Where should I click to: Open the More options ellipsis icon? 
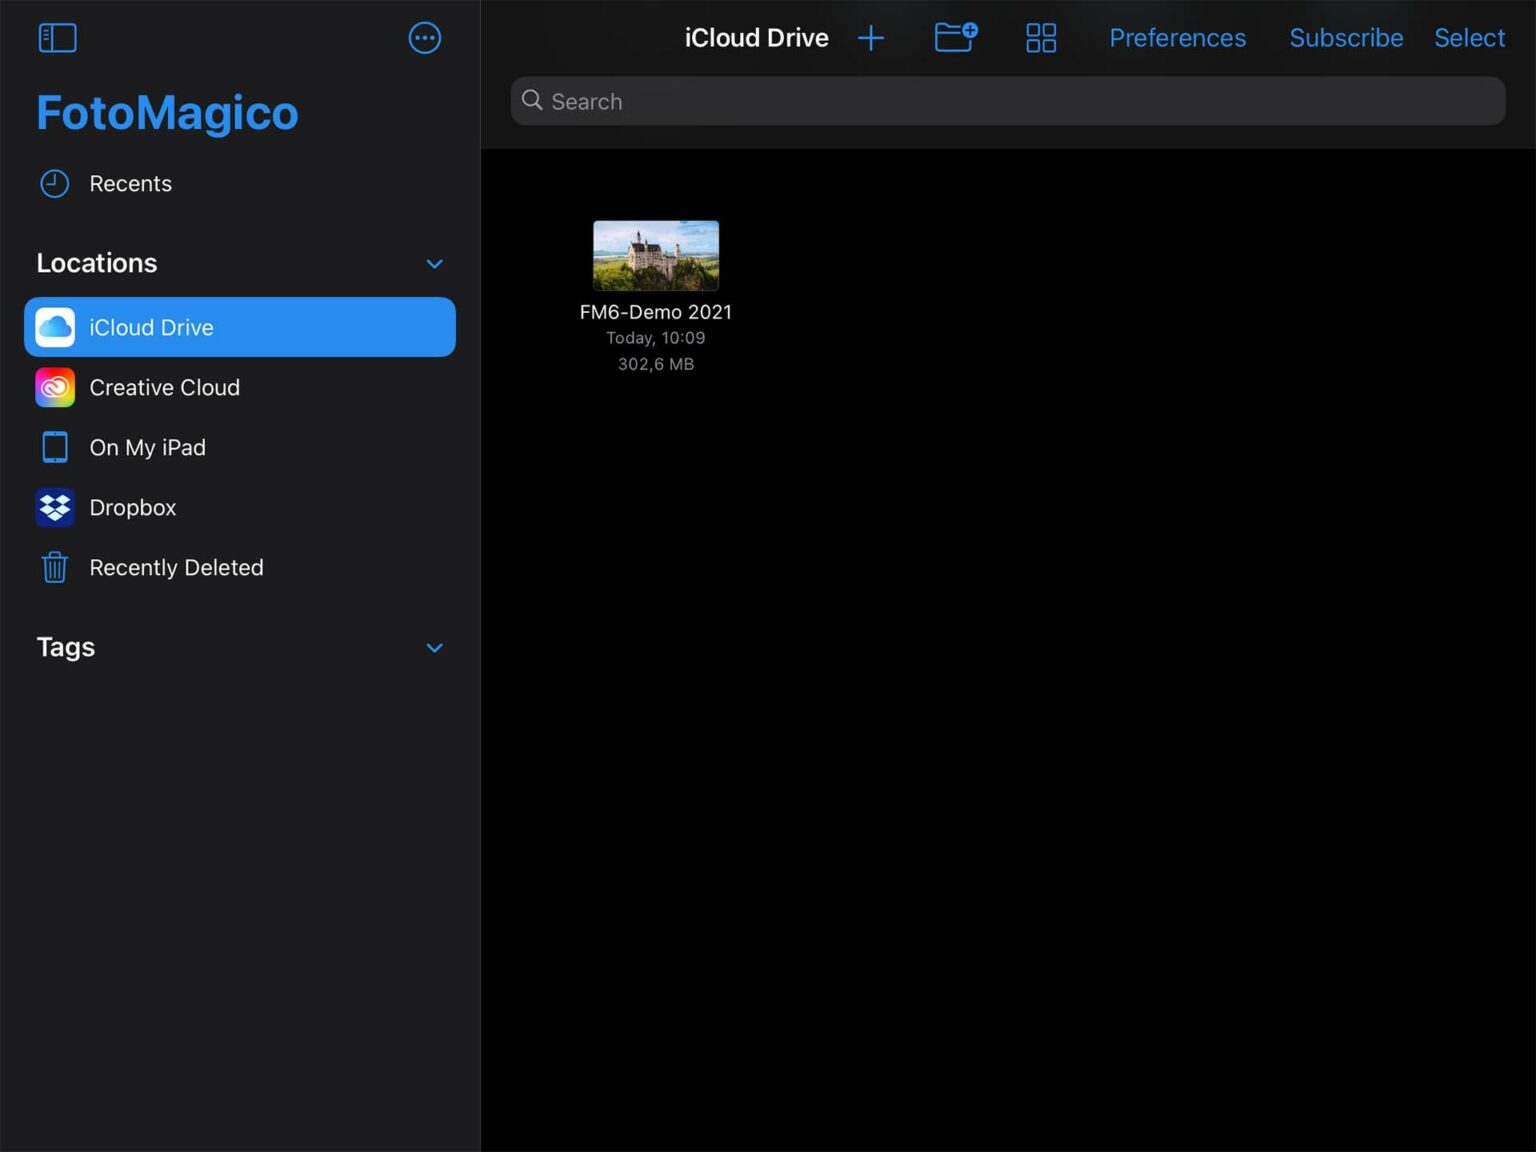[424, 37]
